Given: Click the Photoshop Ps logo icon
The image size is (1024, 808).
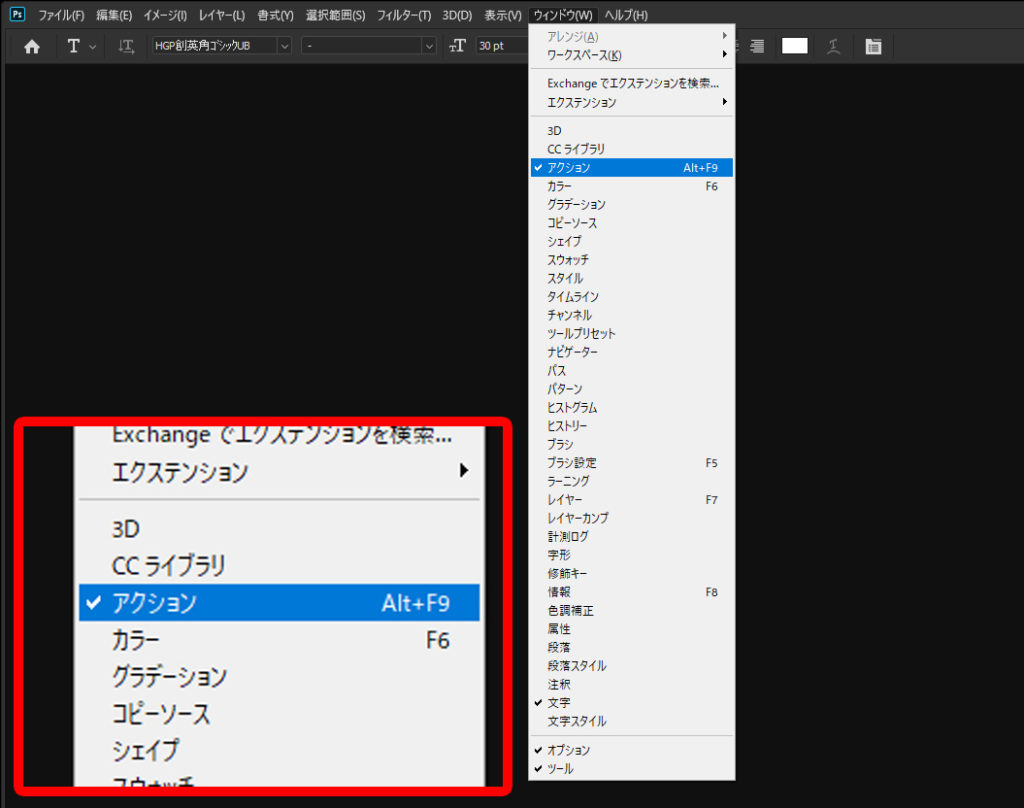Looking at the screenshot, I should [17, 15].
